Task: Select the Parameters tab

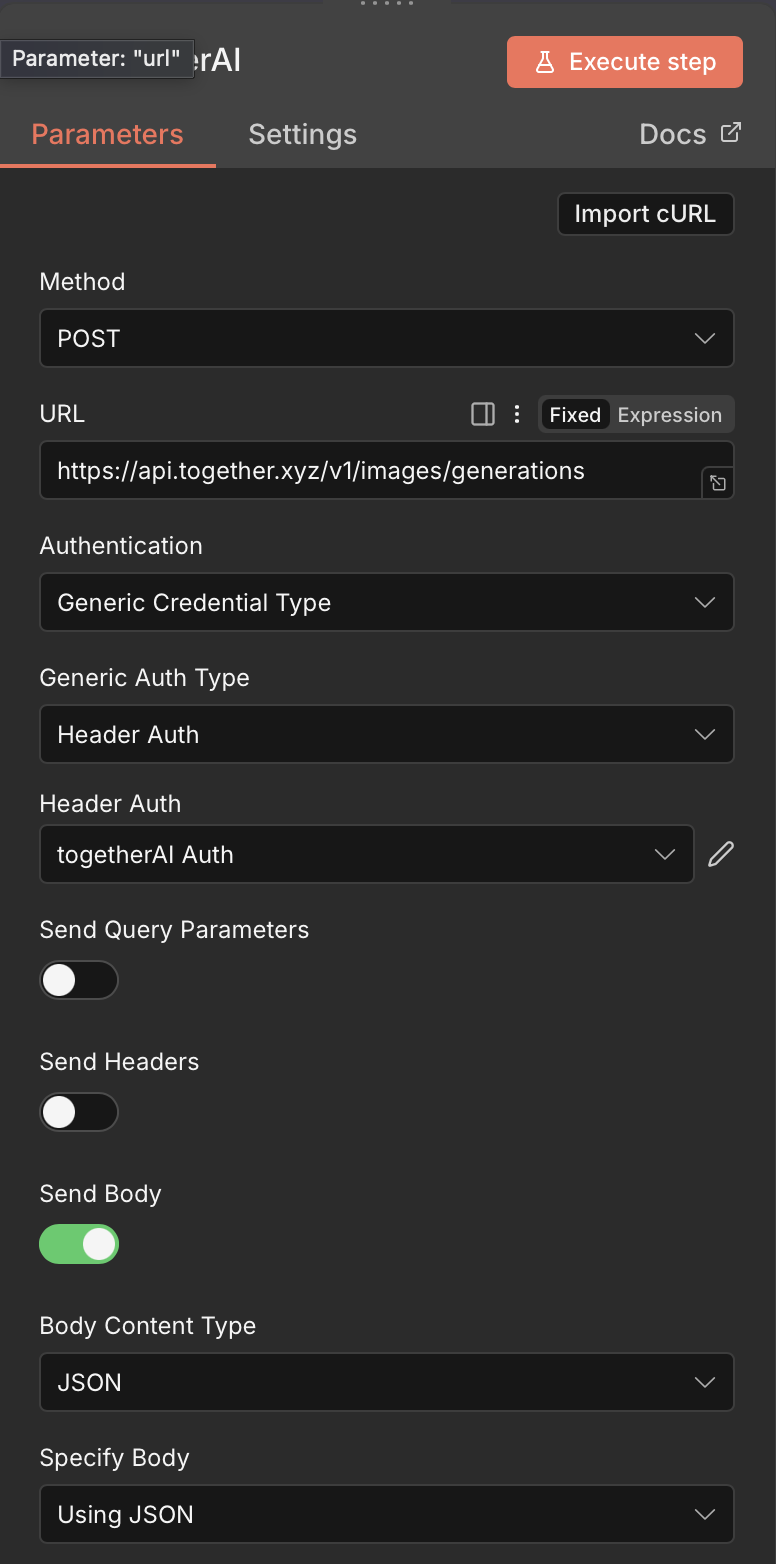Action: pyautogui.click(x=107, y=134)
